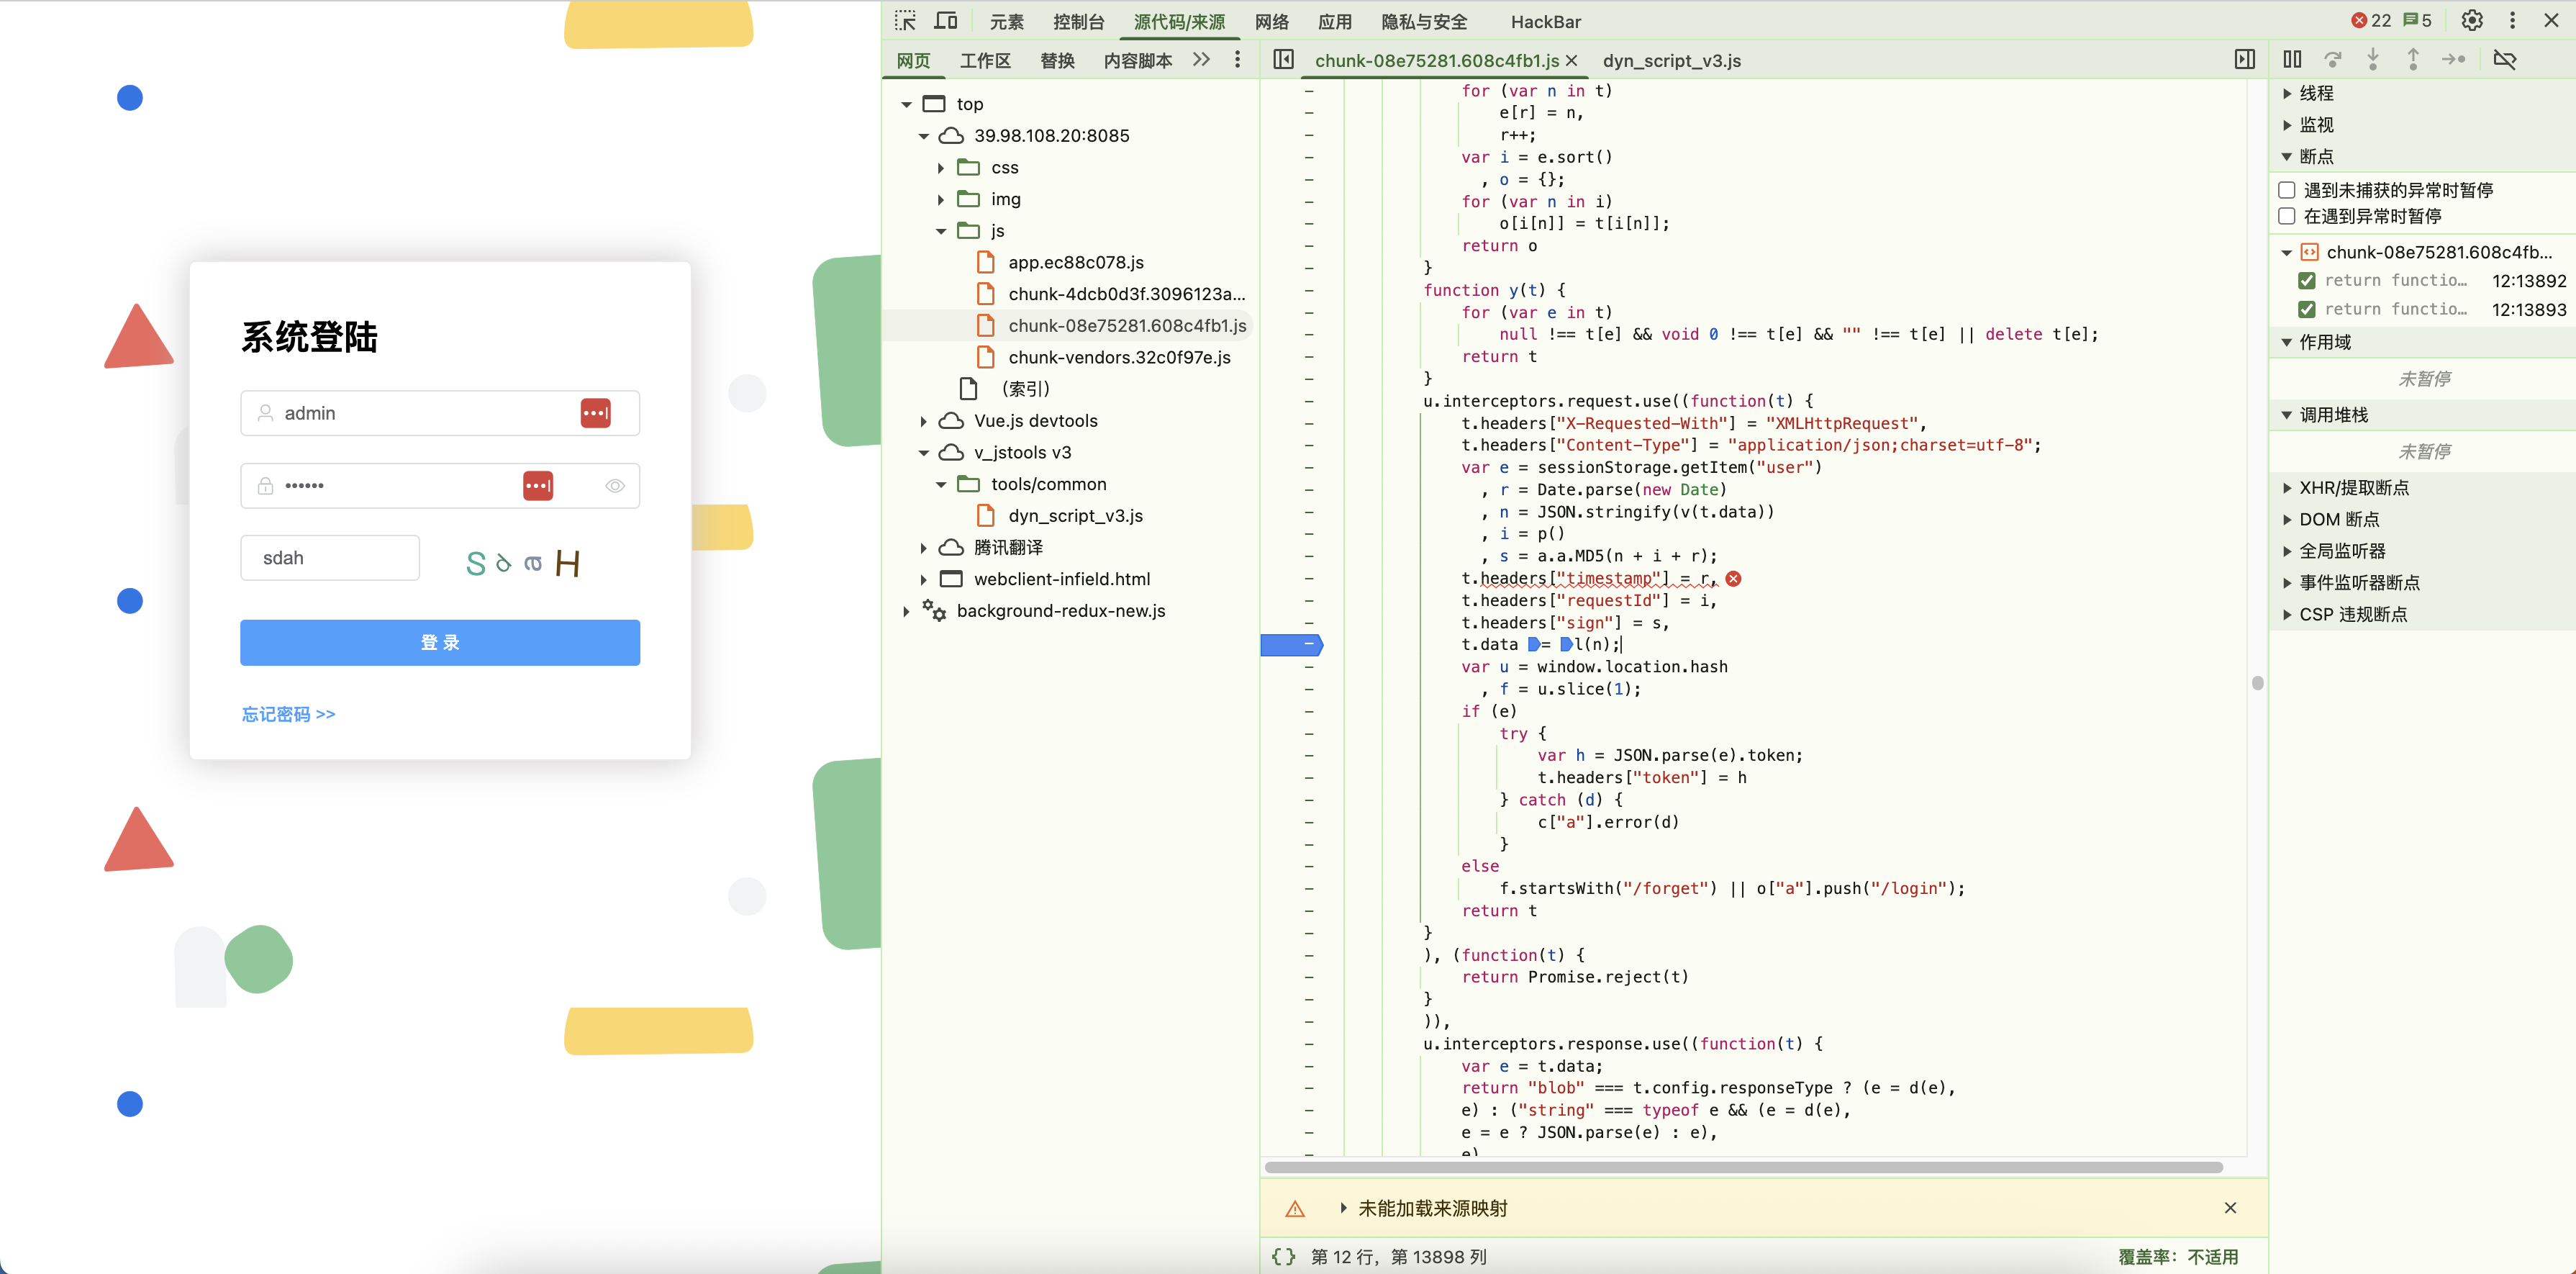Uncheck breakpoint at 12:13892
The width and height of the screenshot is (2576, 1274).
[x=2307, y=281]
